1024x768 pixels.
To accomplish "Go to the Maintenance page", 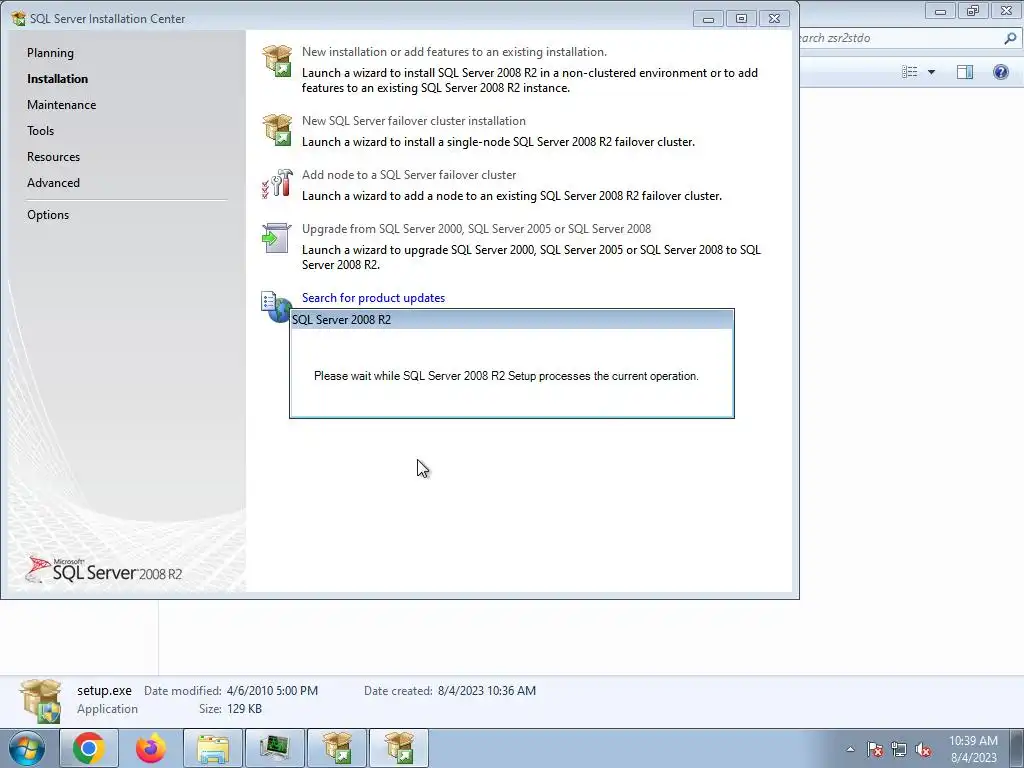I will [x=61, y=105].
